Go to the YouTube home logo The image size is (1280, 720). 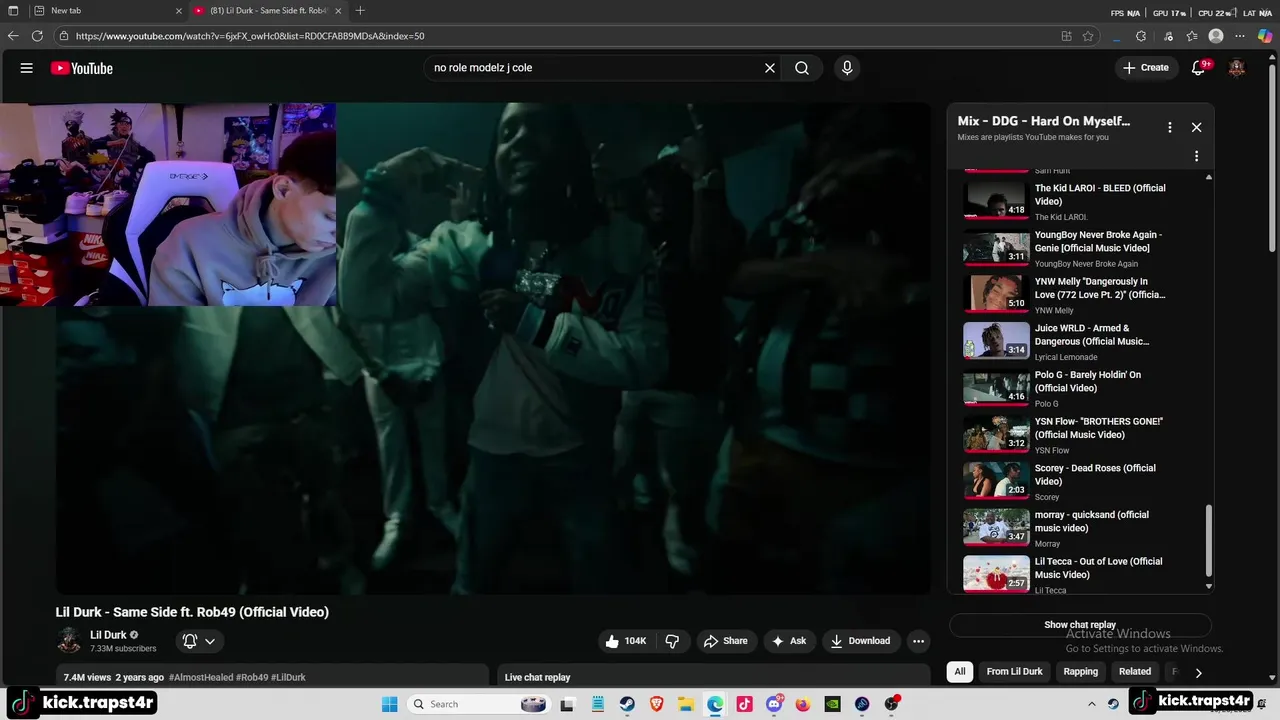point(82,68)
